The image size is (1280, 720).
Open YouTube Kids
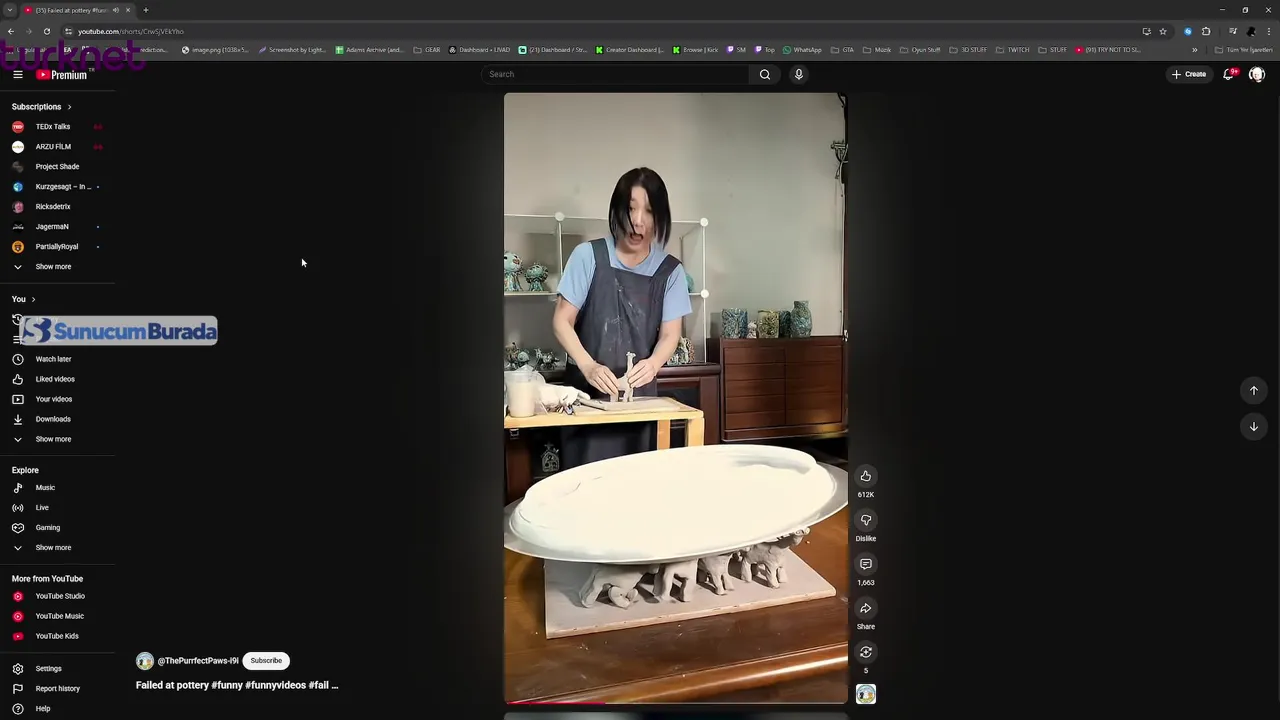click(57, 636)
